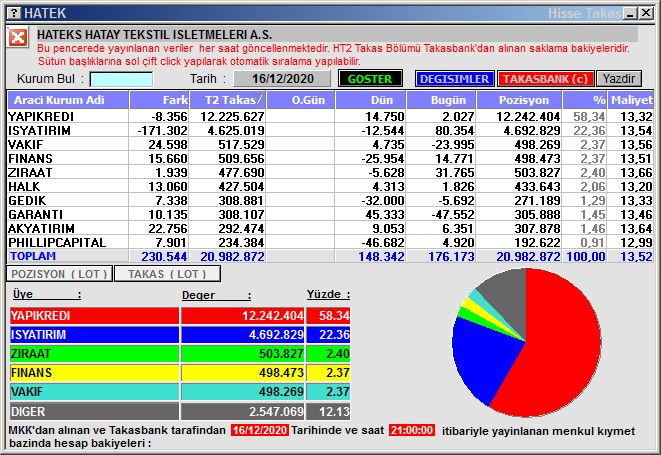The width and height of the screenshot is (661, 455).
Task: Click the 21:00:00 time stamp
Action: tap(412, 430)
